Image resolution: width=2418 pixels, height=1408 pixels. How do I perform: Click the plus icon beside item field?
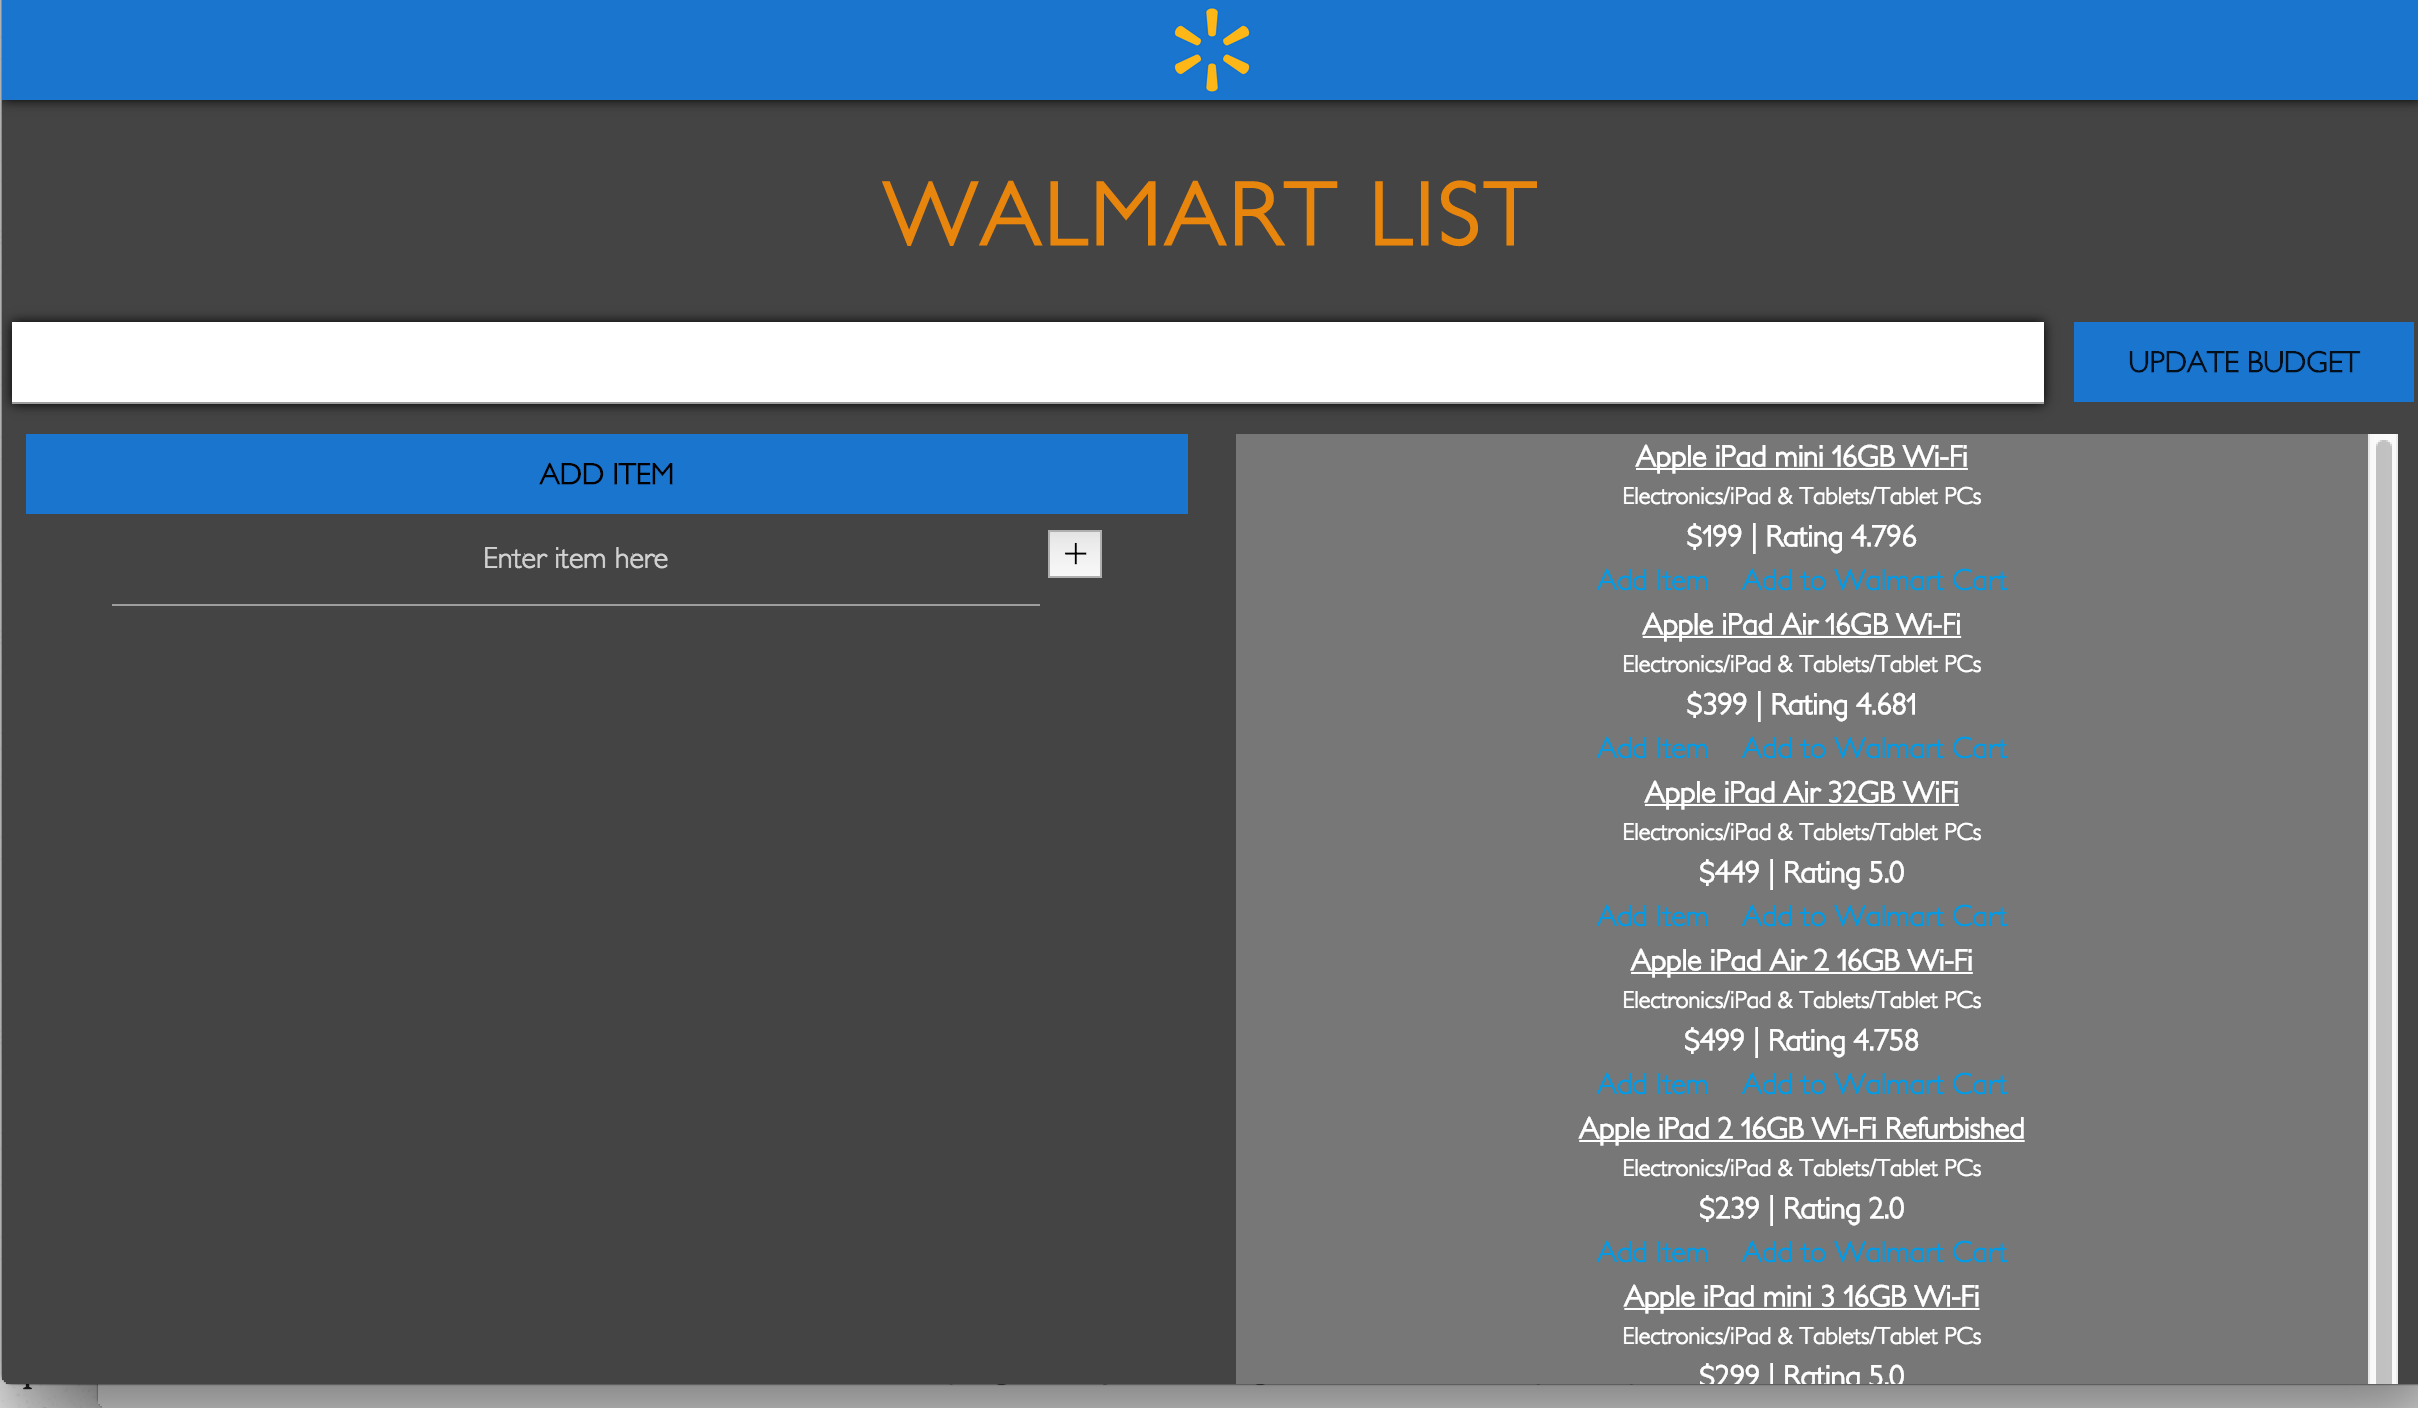pyautogui.click(x=1074, y=554)
